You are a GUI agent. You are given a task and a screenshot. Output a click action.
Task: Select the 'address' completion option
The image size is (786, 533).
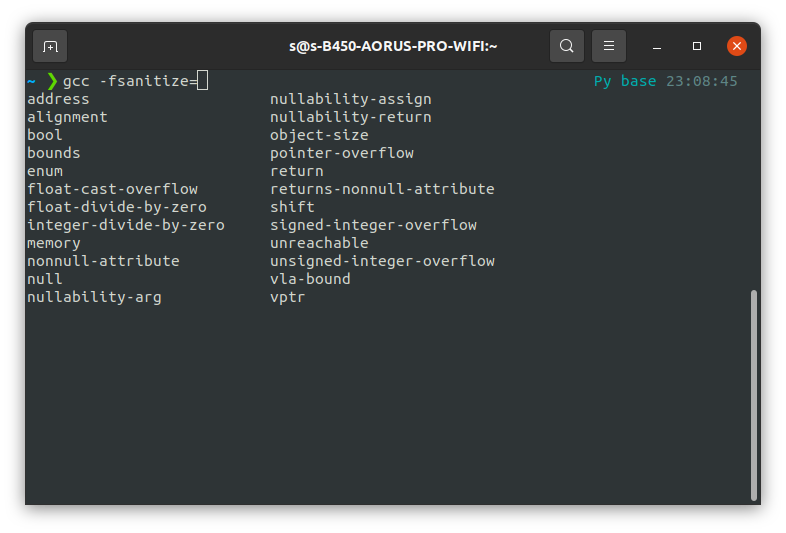tap(58, 99)
